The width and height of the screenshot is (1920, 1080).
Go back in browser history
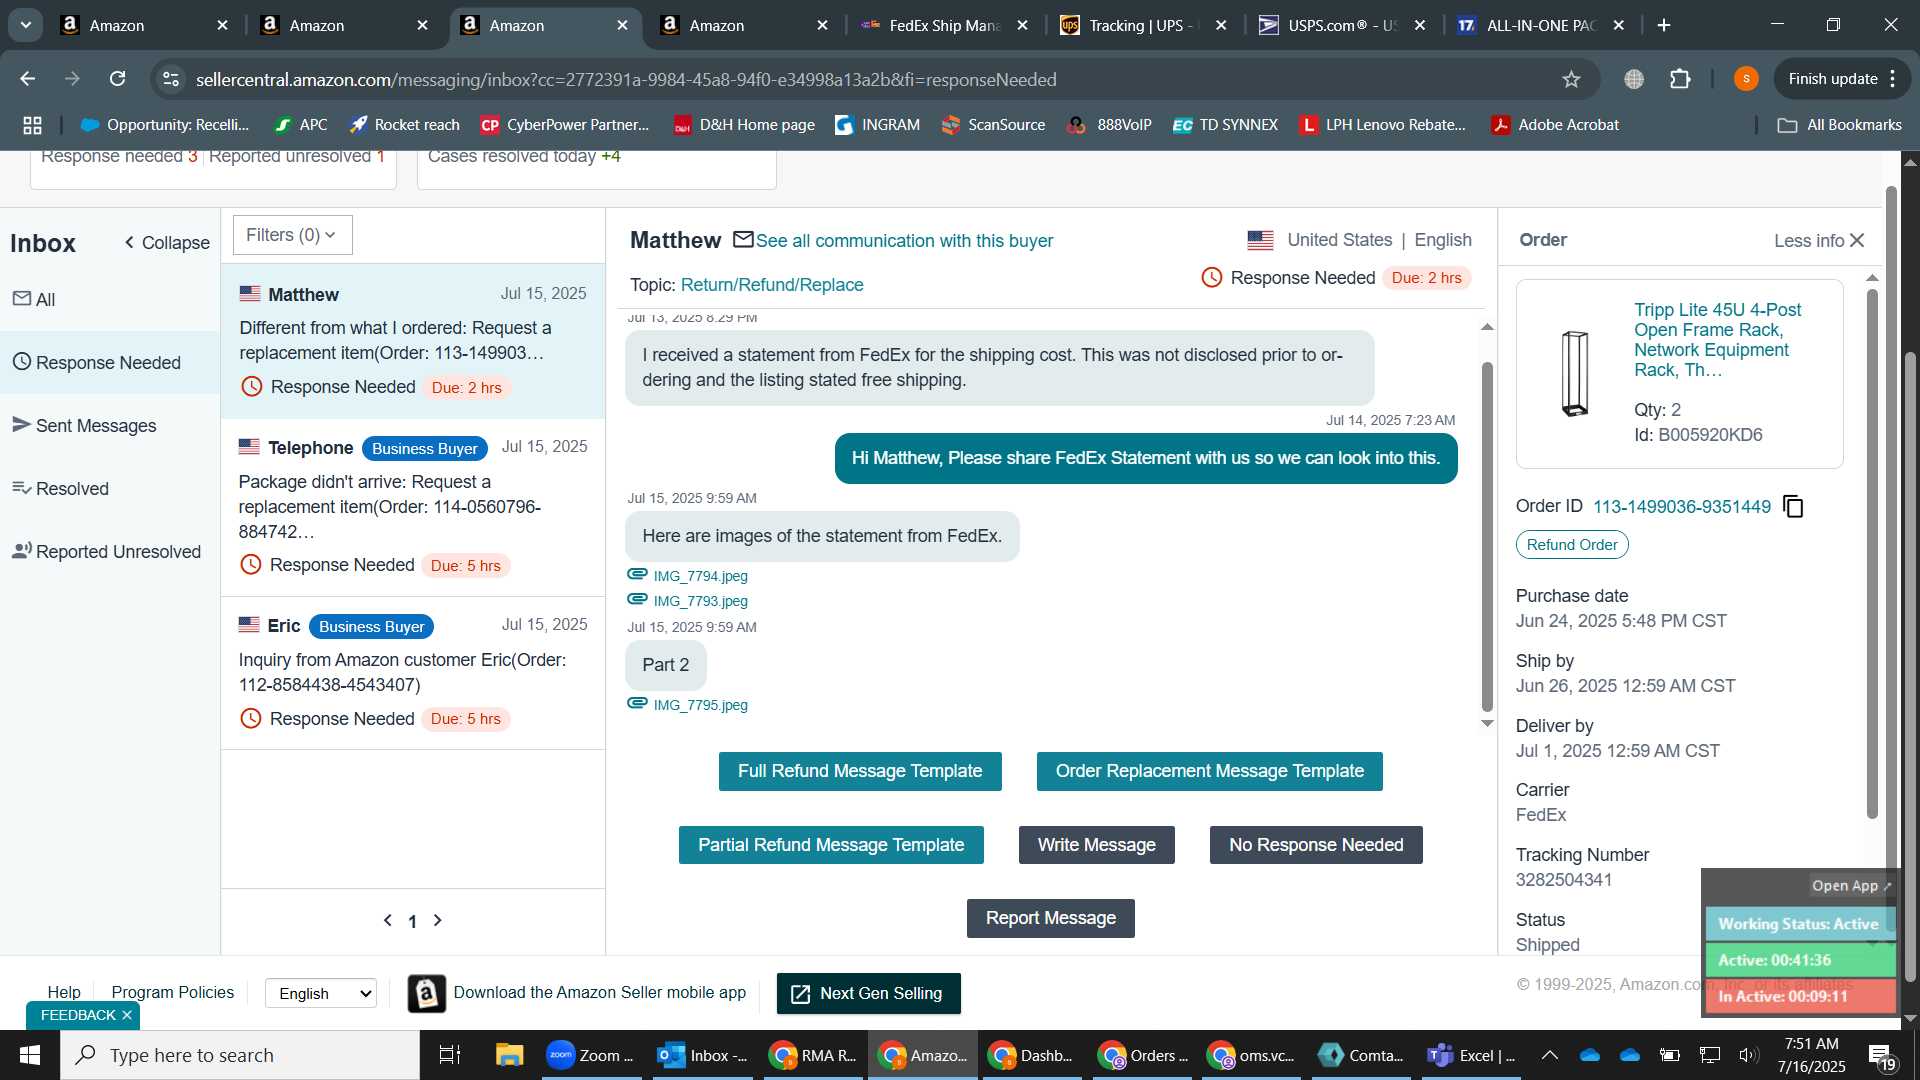28,79
